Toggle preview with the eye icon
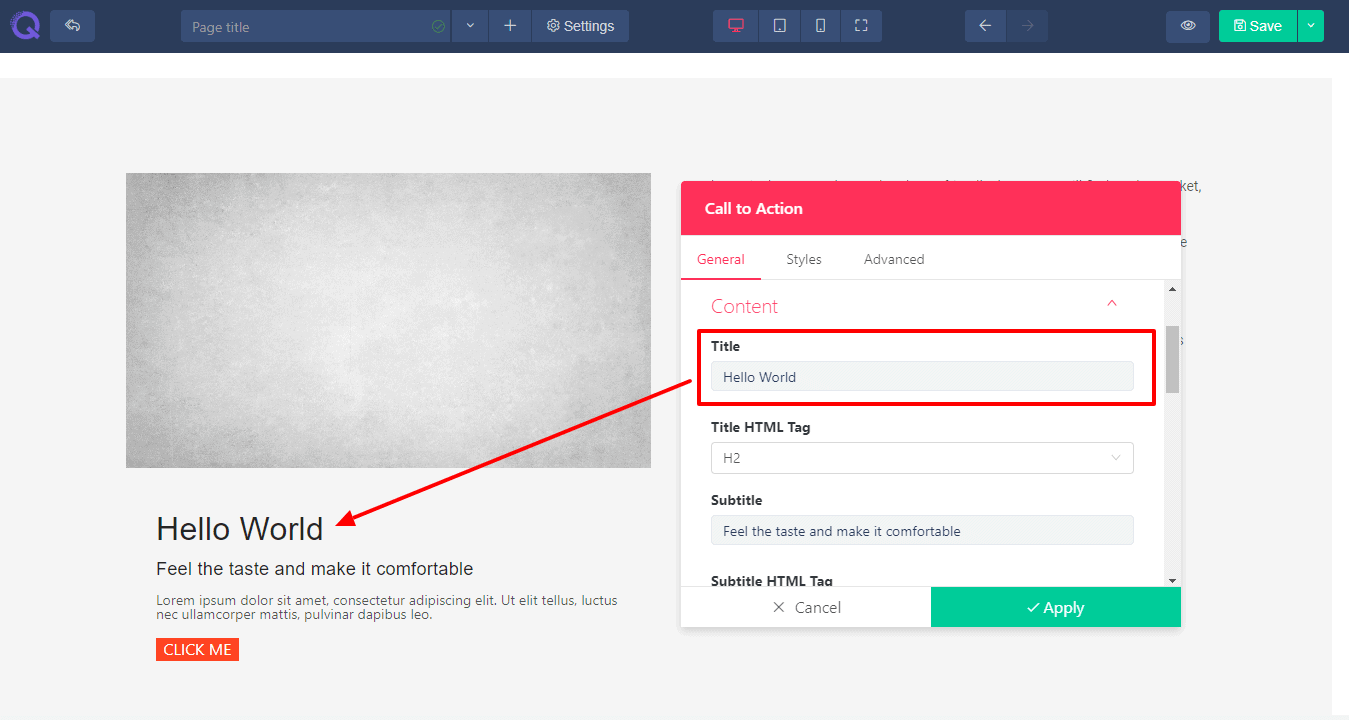The width and height of the screenshot is (1349, 720). 1188,26
